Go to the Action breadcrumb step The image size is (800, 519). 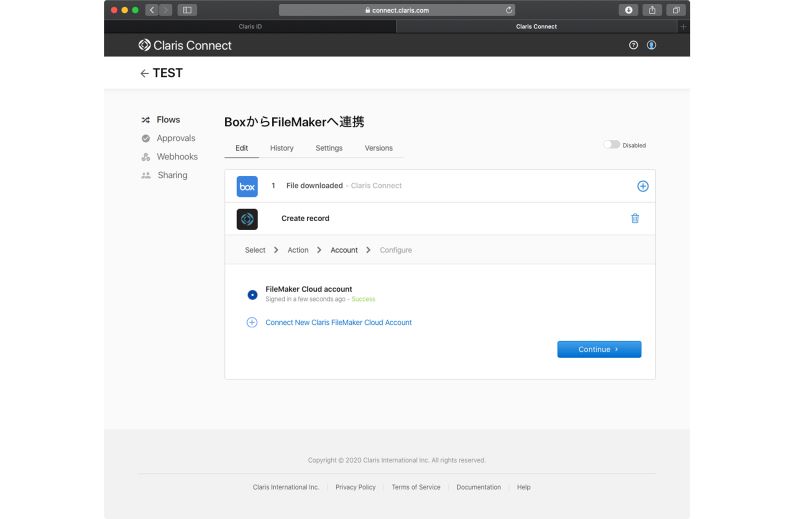[x=298, y=250]
